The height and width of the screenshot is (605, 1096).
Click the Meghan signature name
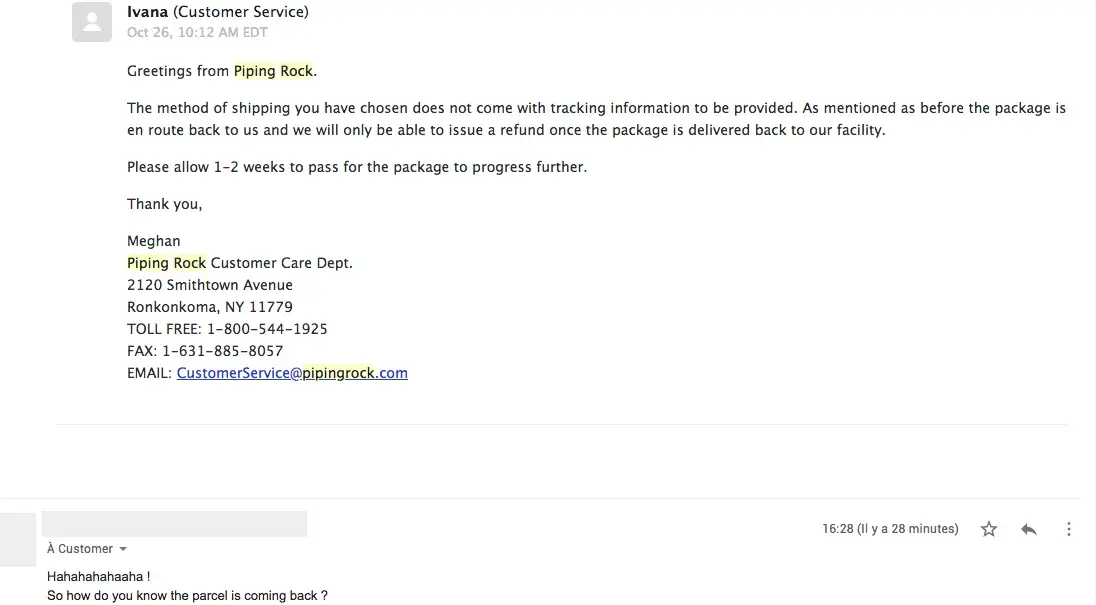pyautogui.click(x=154, y=241)
